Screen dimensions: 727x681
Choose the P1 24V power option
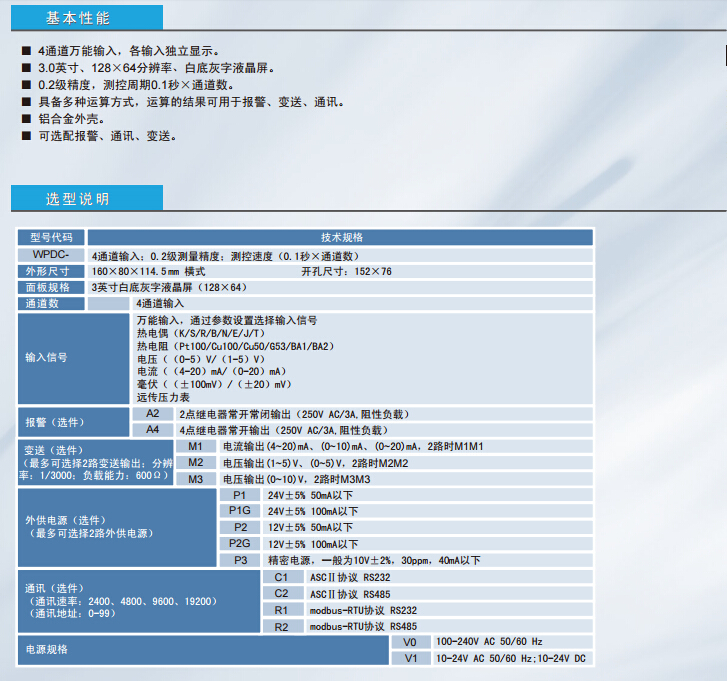(x=240, y=495)
